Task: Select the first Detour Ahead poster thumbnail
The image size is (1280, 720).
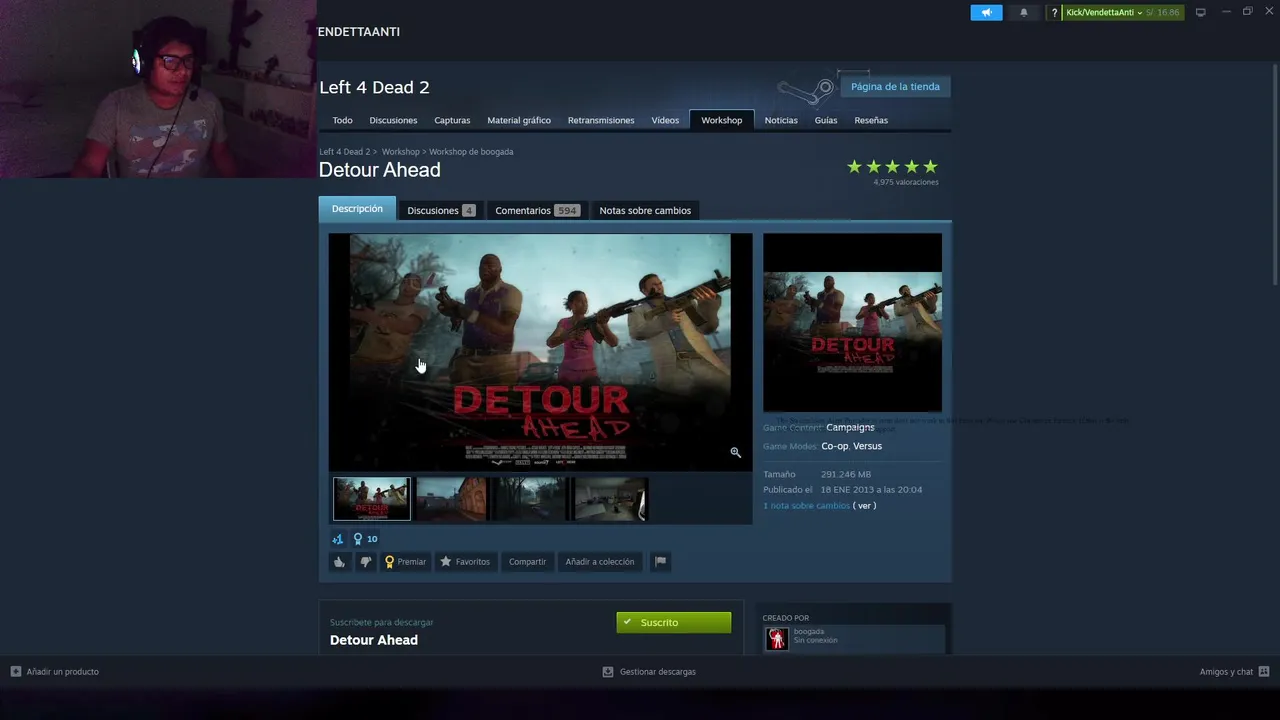Action: pos(372,499)
